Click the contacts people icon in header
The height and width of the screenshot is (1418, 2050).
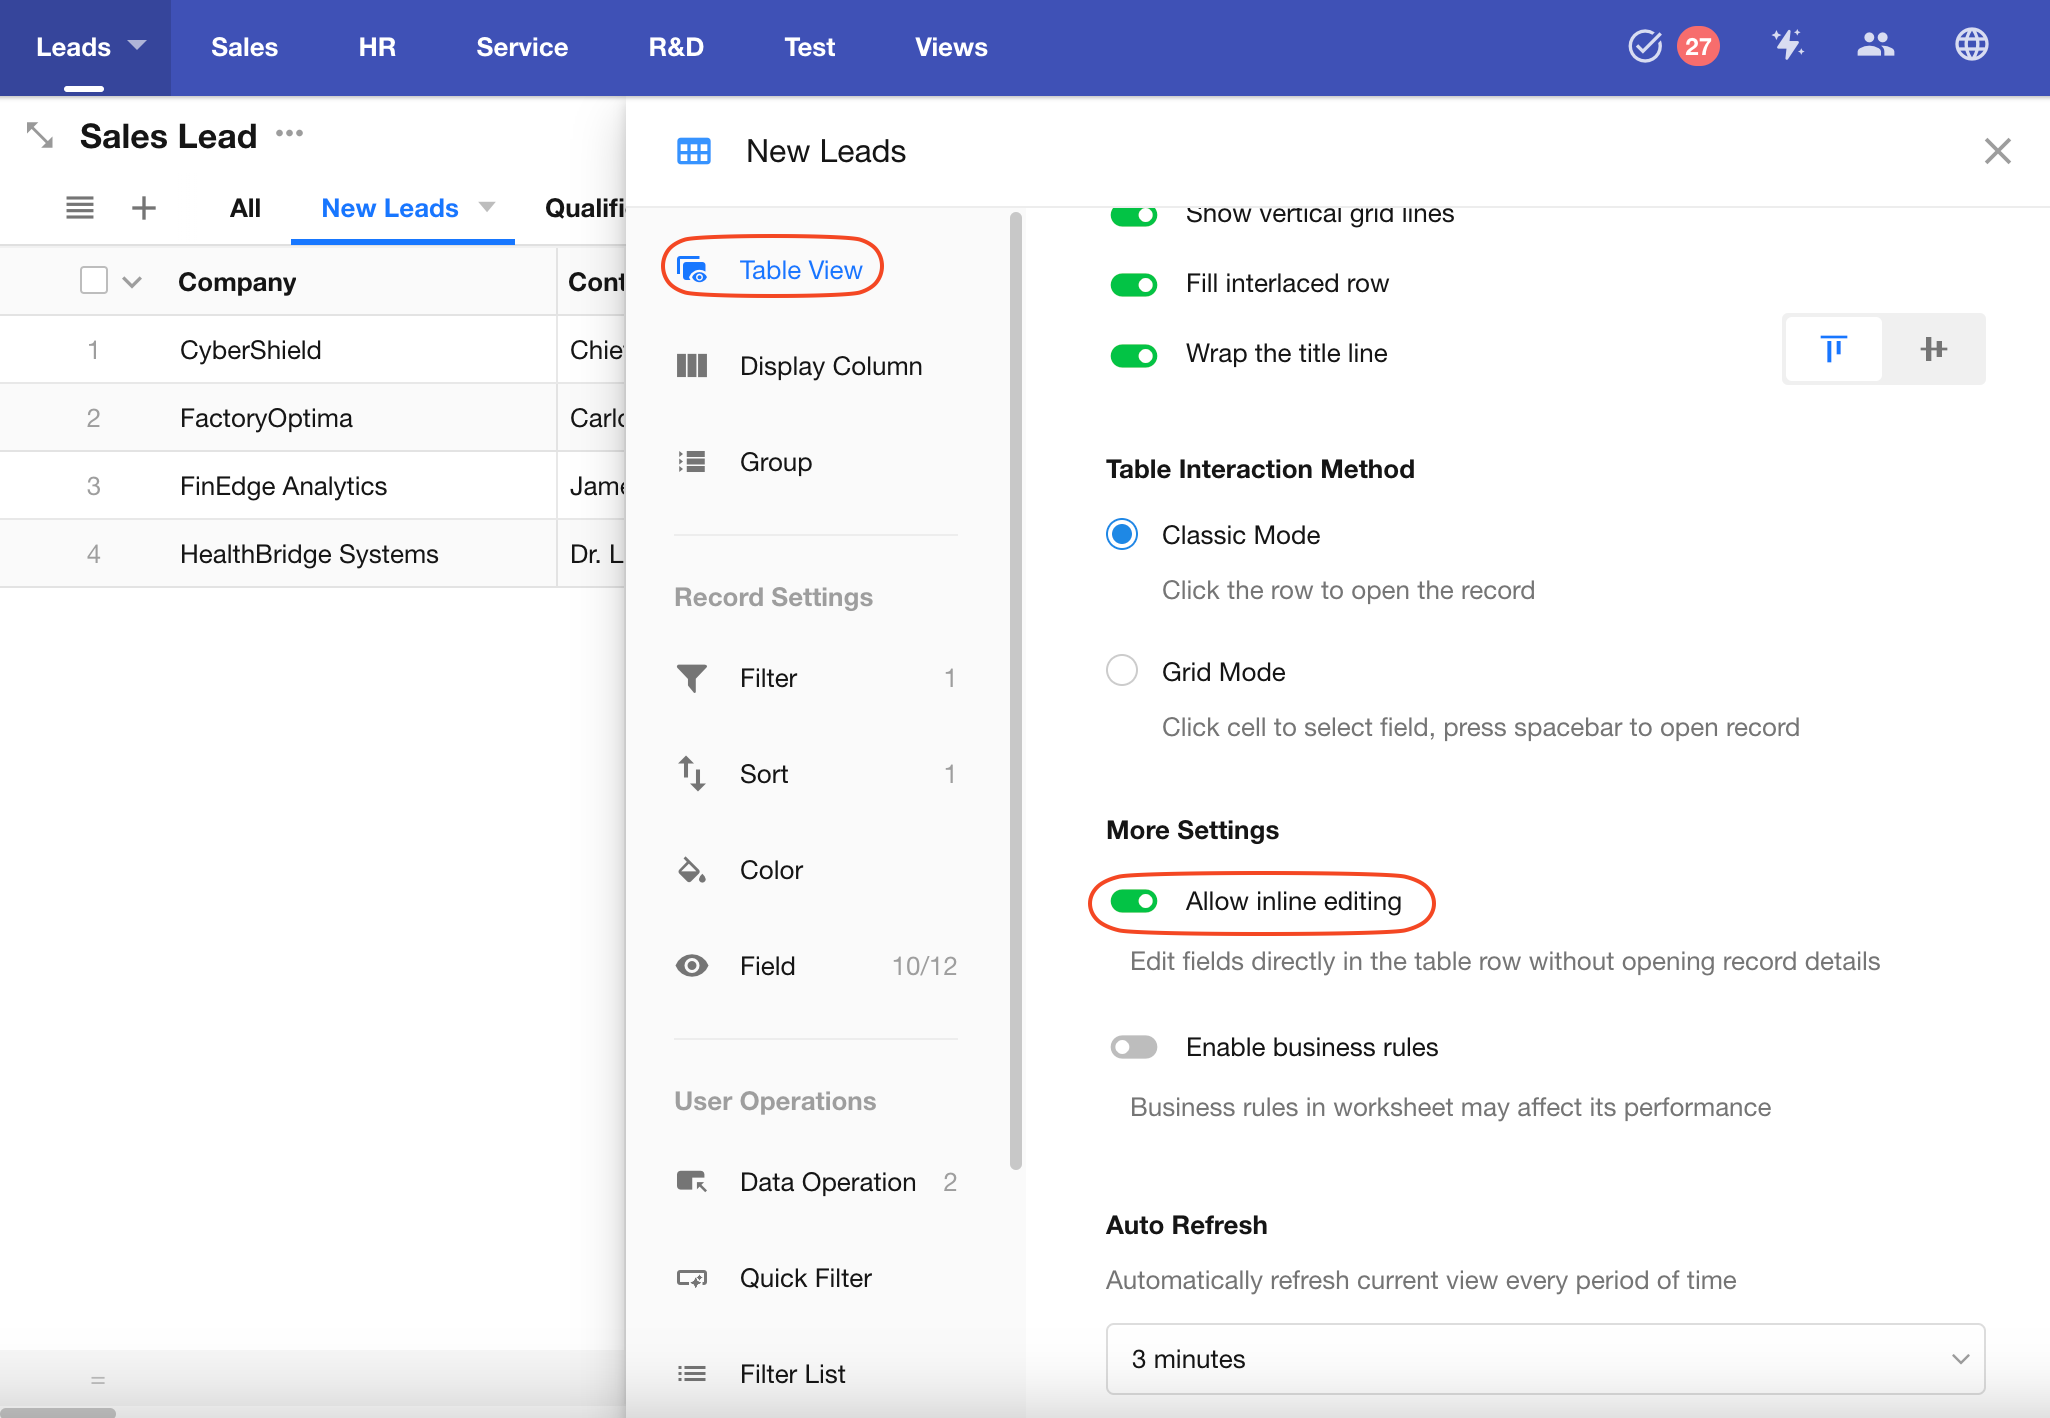tap(1875, 45)
